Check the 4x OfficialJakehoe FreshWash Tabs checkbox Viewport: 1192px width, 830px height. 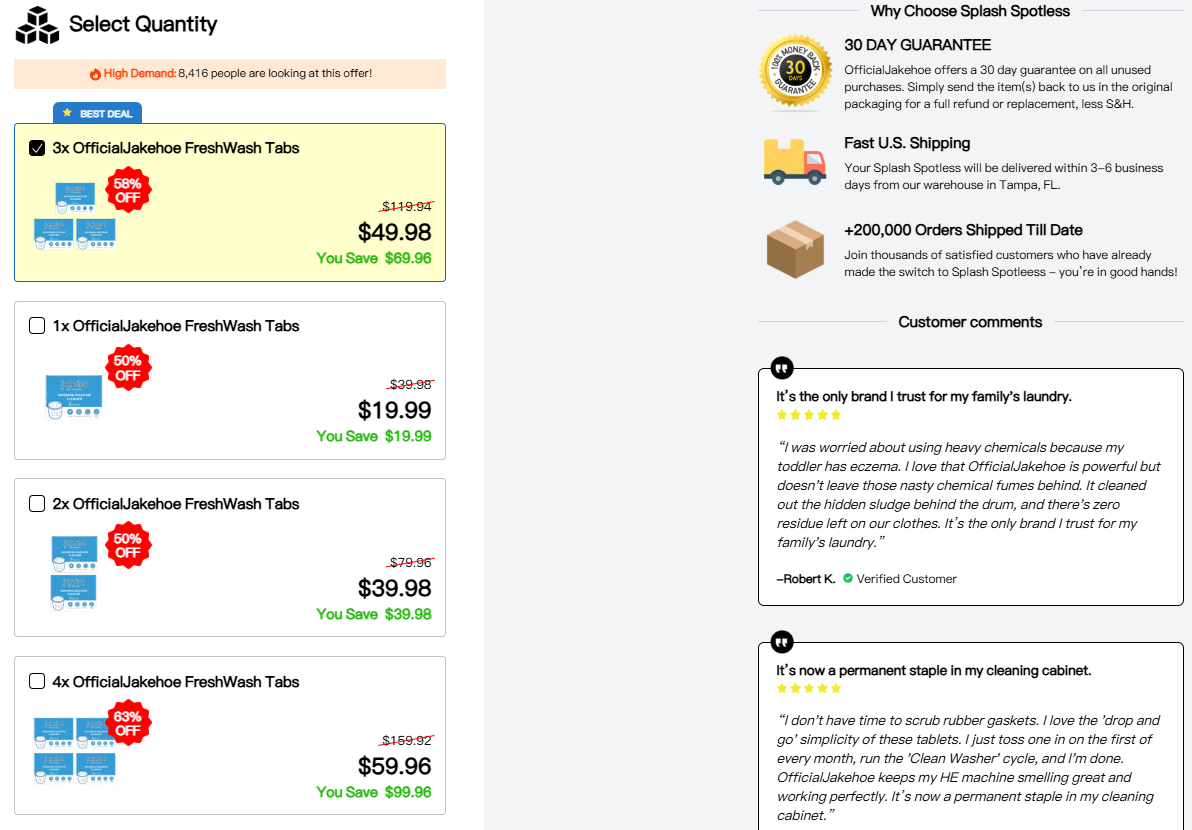coord(37,682)
